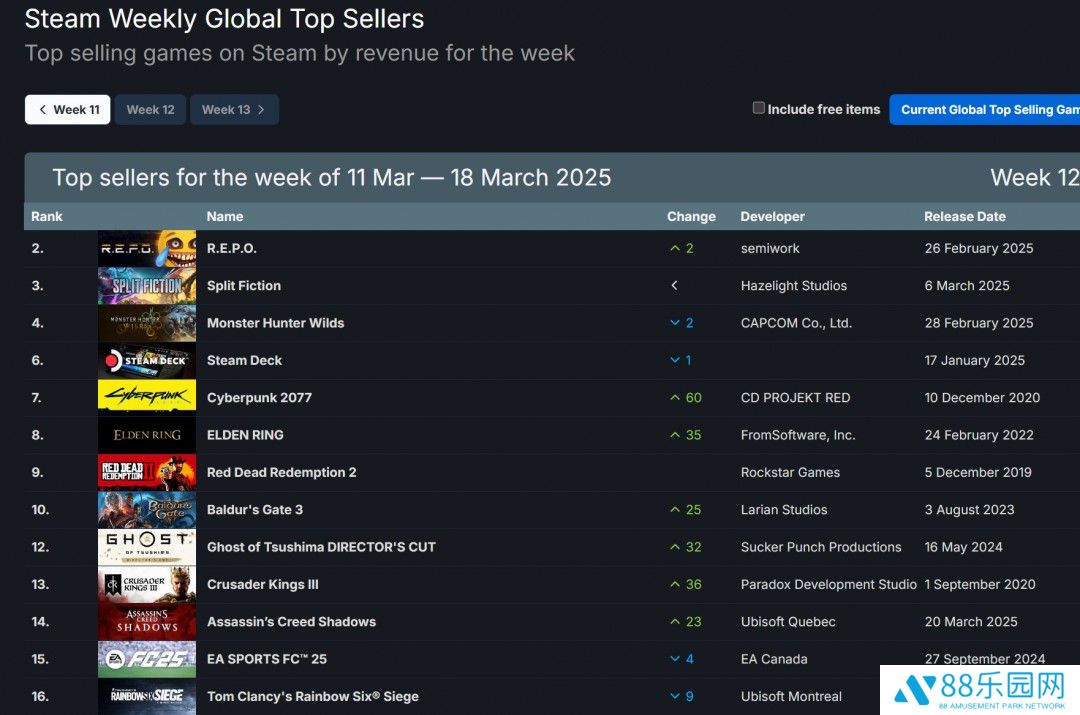Open the Baldur's Gate 3 thumbnail
This screenshot has width=1080, height=715.
point(147,510)
